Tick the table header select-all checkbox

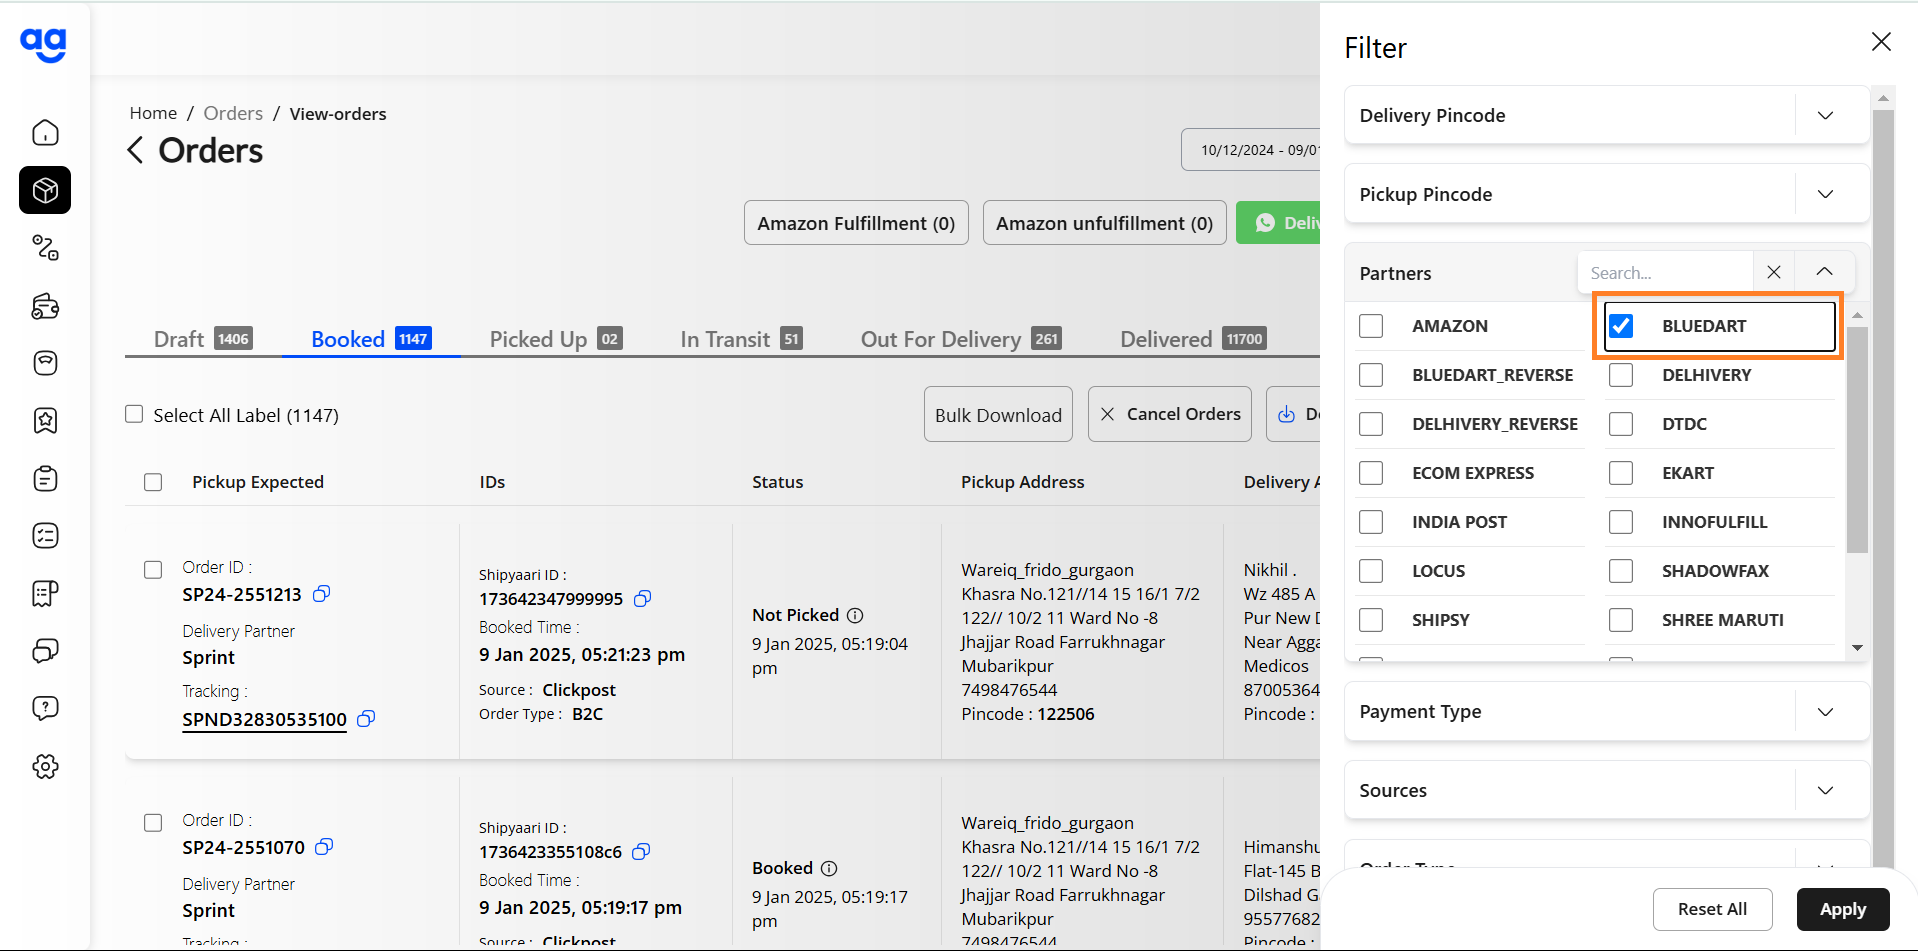[153, 482]
